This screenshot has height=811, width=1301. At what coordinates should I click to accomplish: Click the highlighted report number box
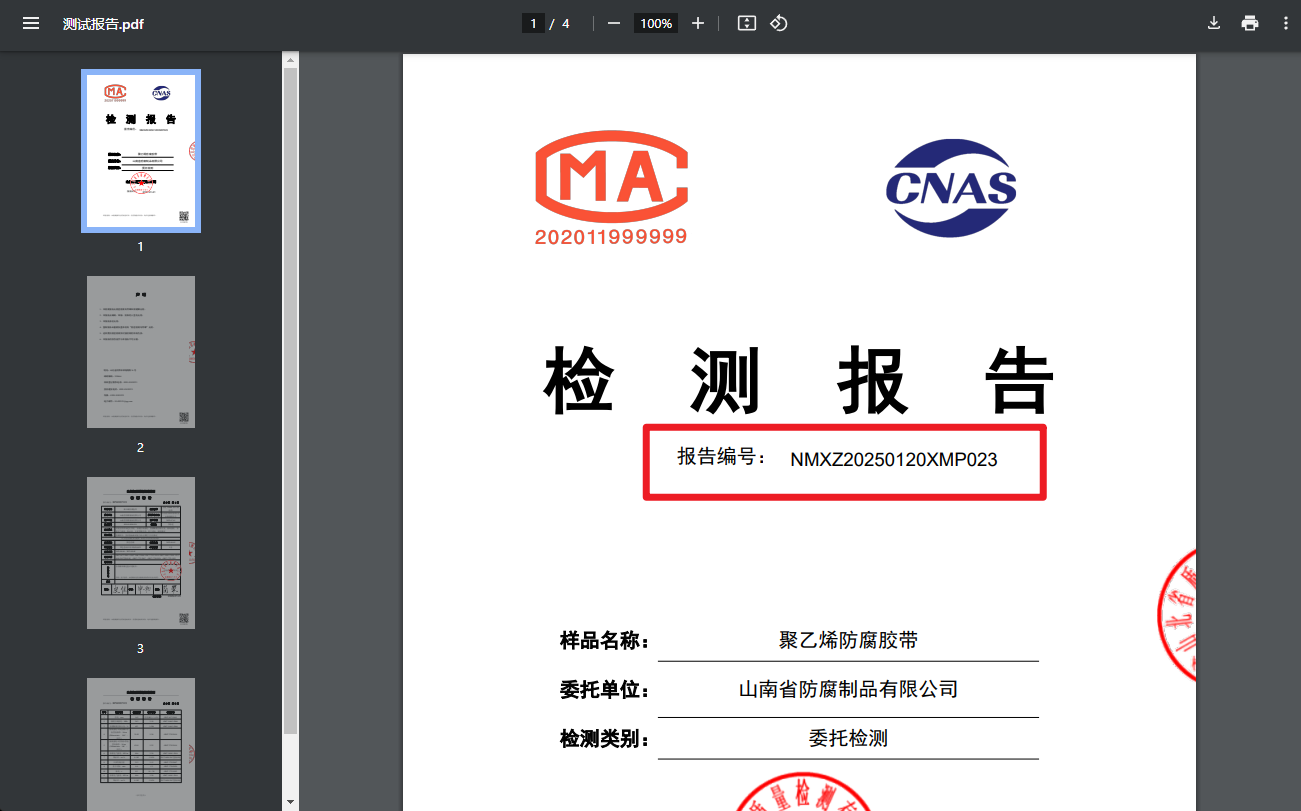point(845,462)
